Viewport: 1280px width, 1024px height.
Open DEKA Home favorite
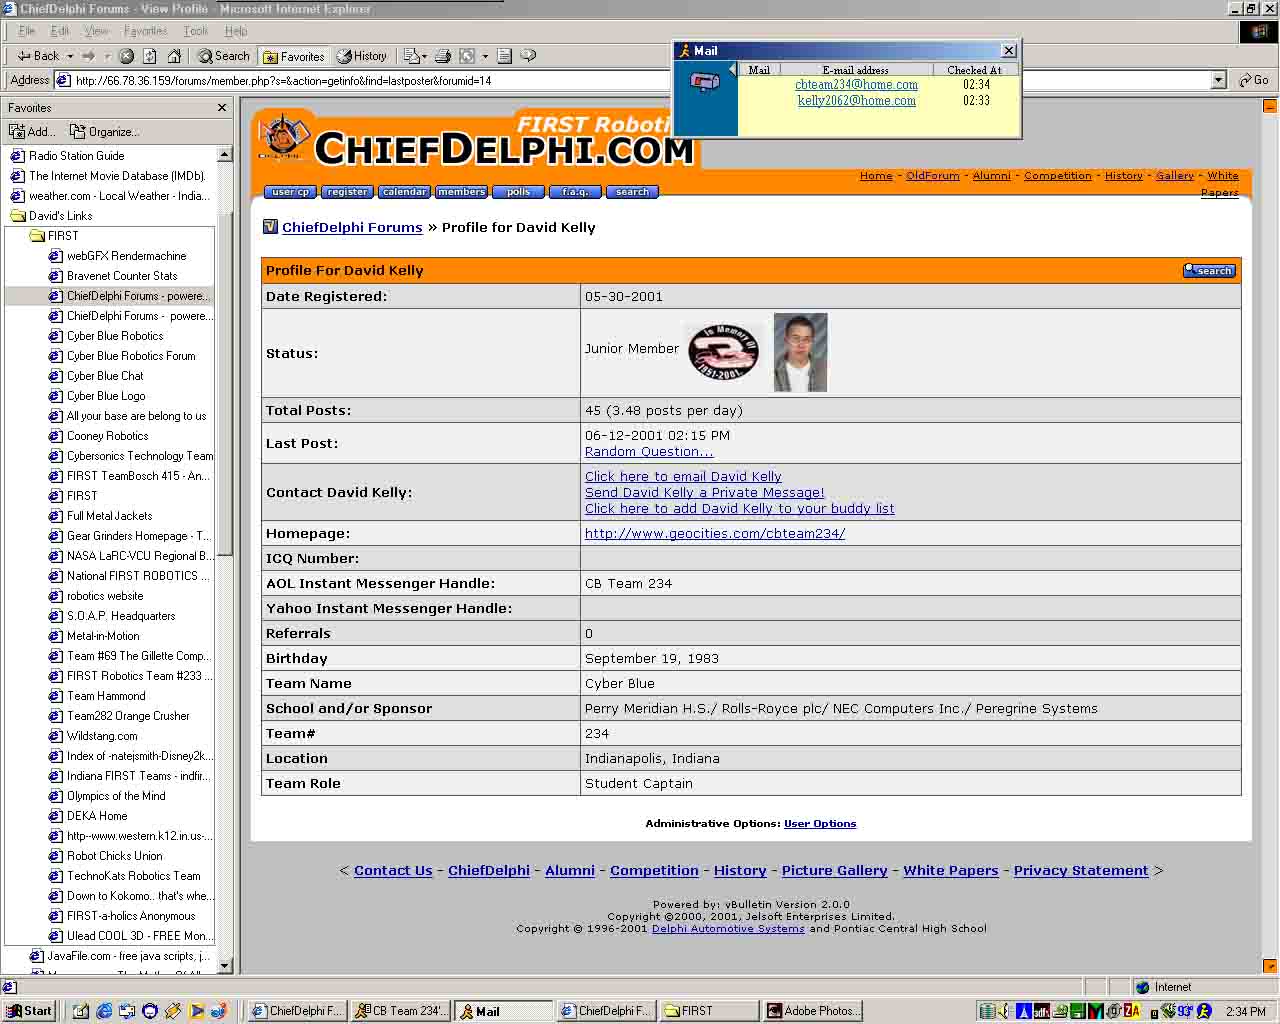pos(88,816)
